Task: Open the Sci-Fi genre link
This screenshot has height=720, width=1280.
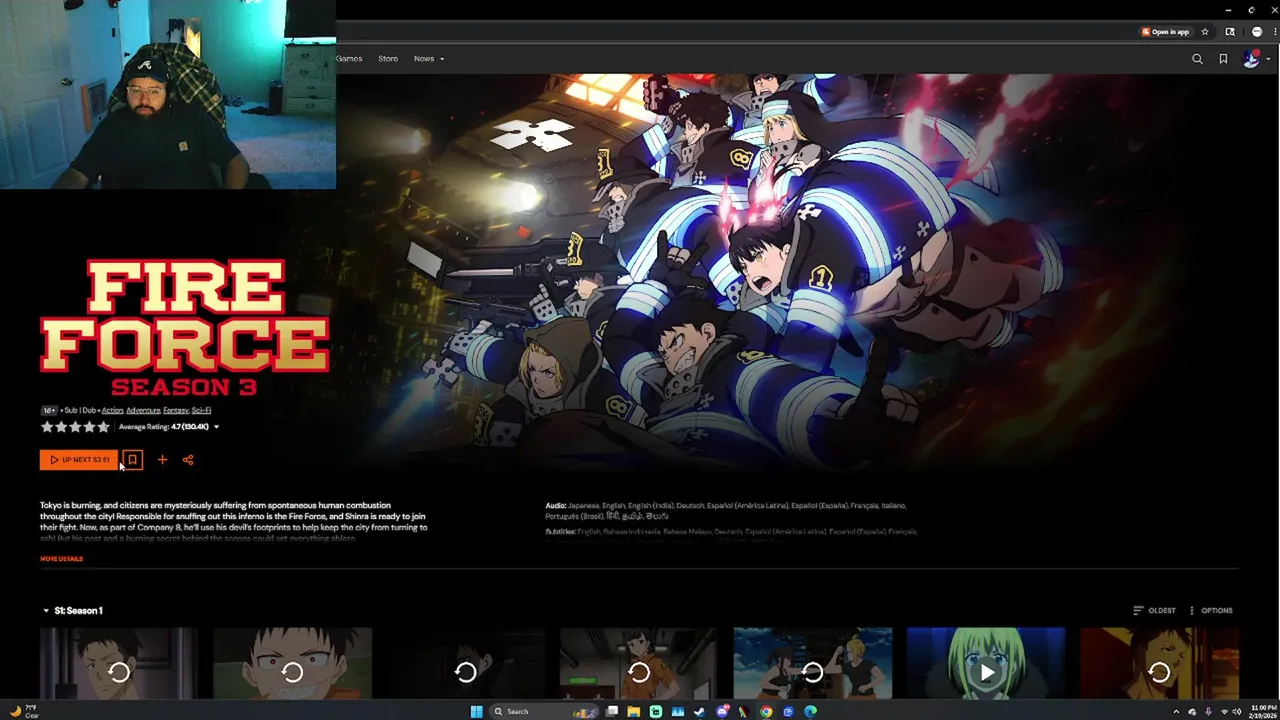Action: coord(201,410)
